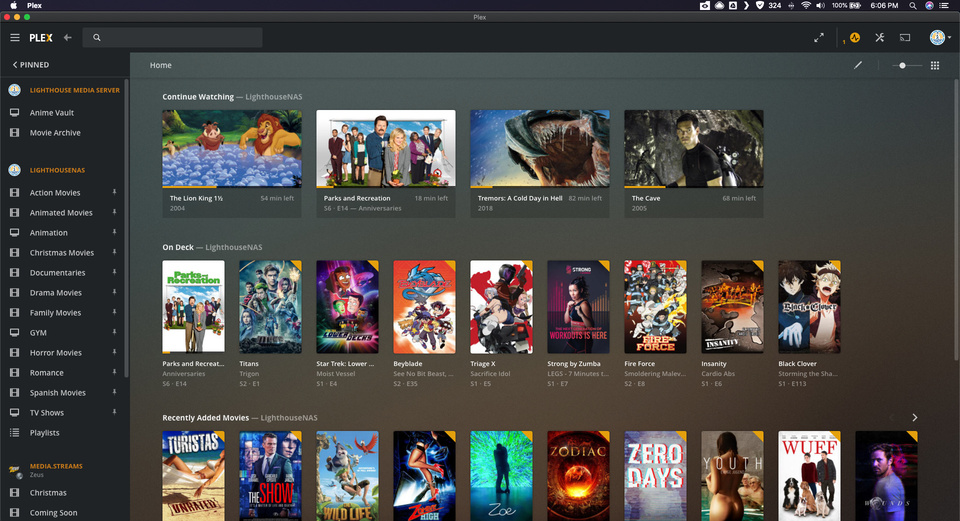Screen dimensions: 960x521
Task: Click the Wi-Fi menu bar icon
Action: click(806, 6)
